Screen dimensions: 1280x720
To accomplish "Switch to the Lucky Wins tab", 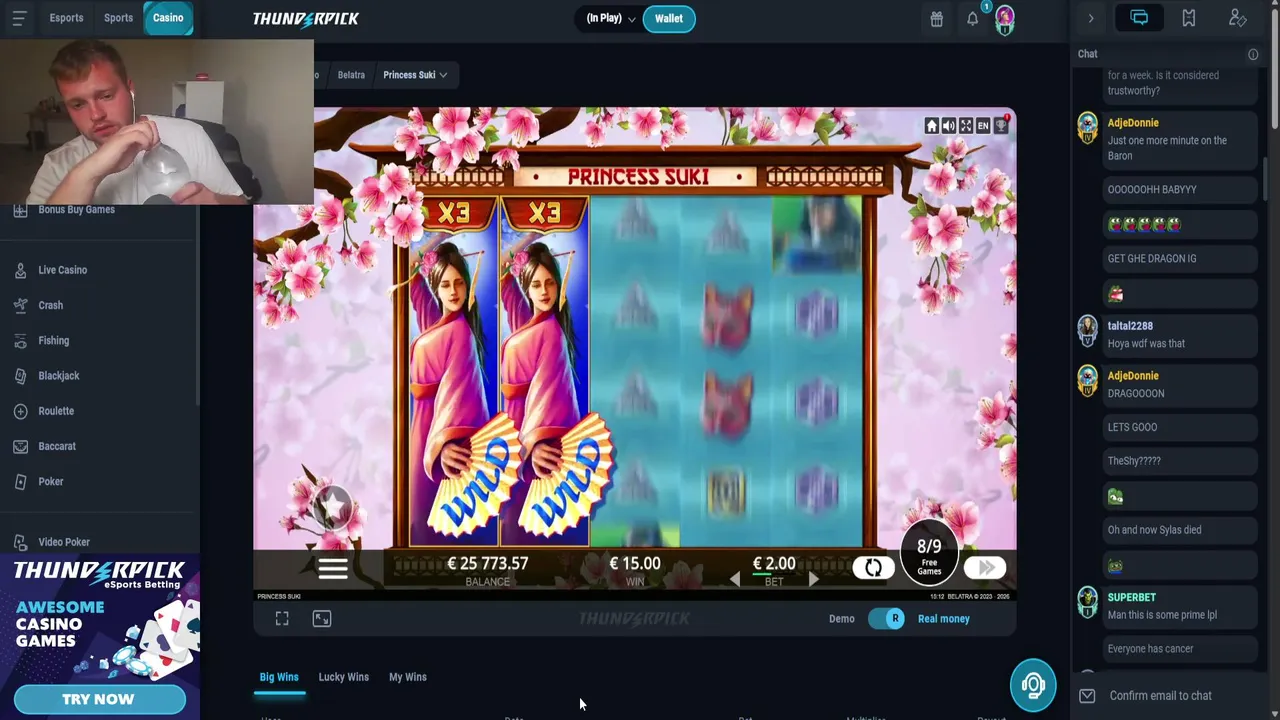I will point(343,677).
